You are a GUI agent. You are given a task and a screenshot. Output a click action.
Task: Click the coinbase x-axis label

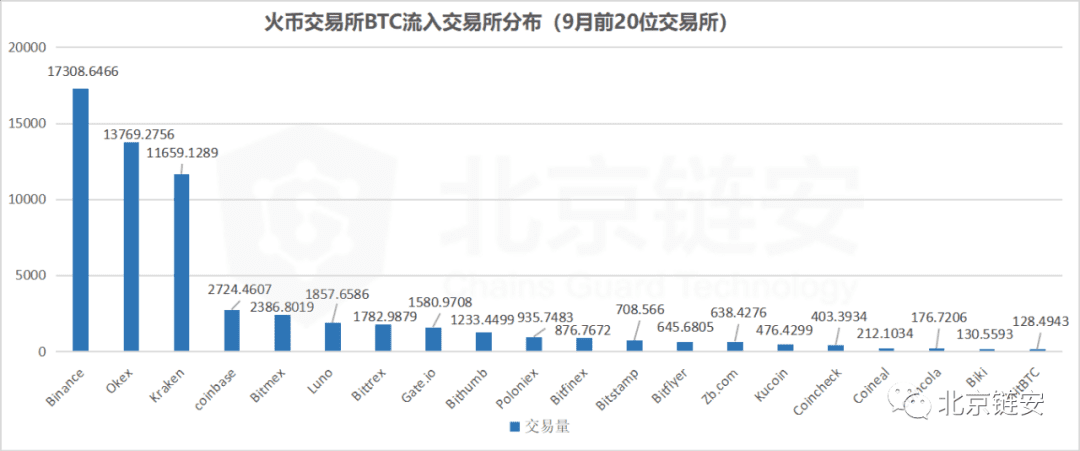[x=216, y=388]
